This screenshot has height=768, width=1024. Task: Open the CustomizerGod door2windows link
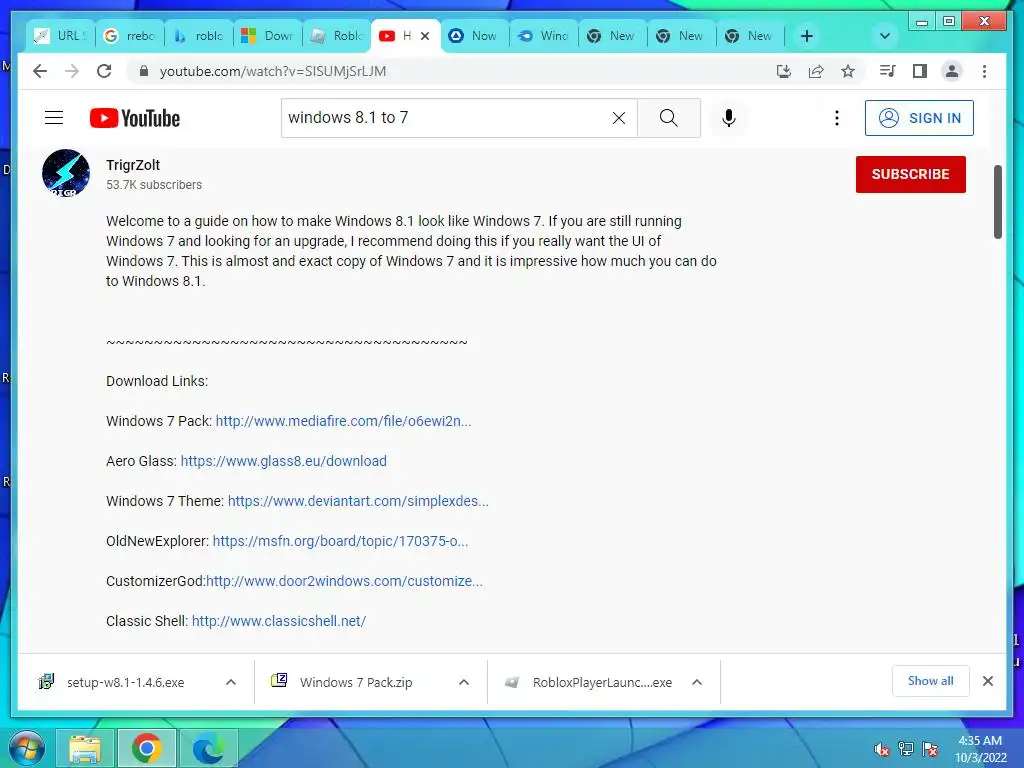[x=344, y=581]
